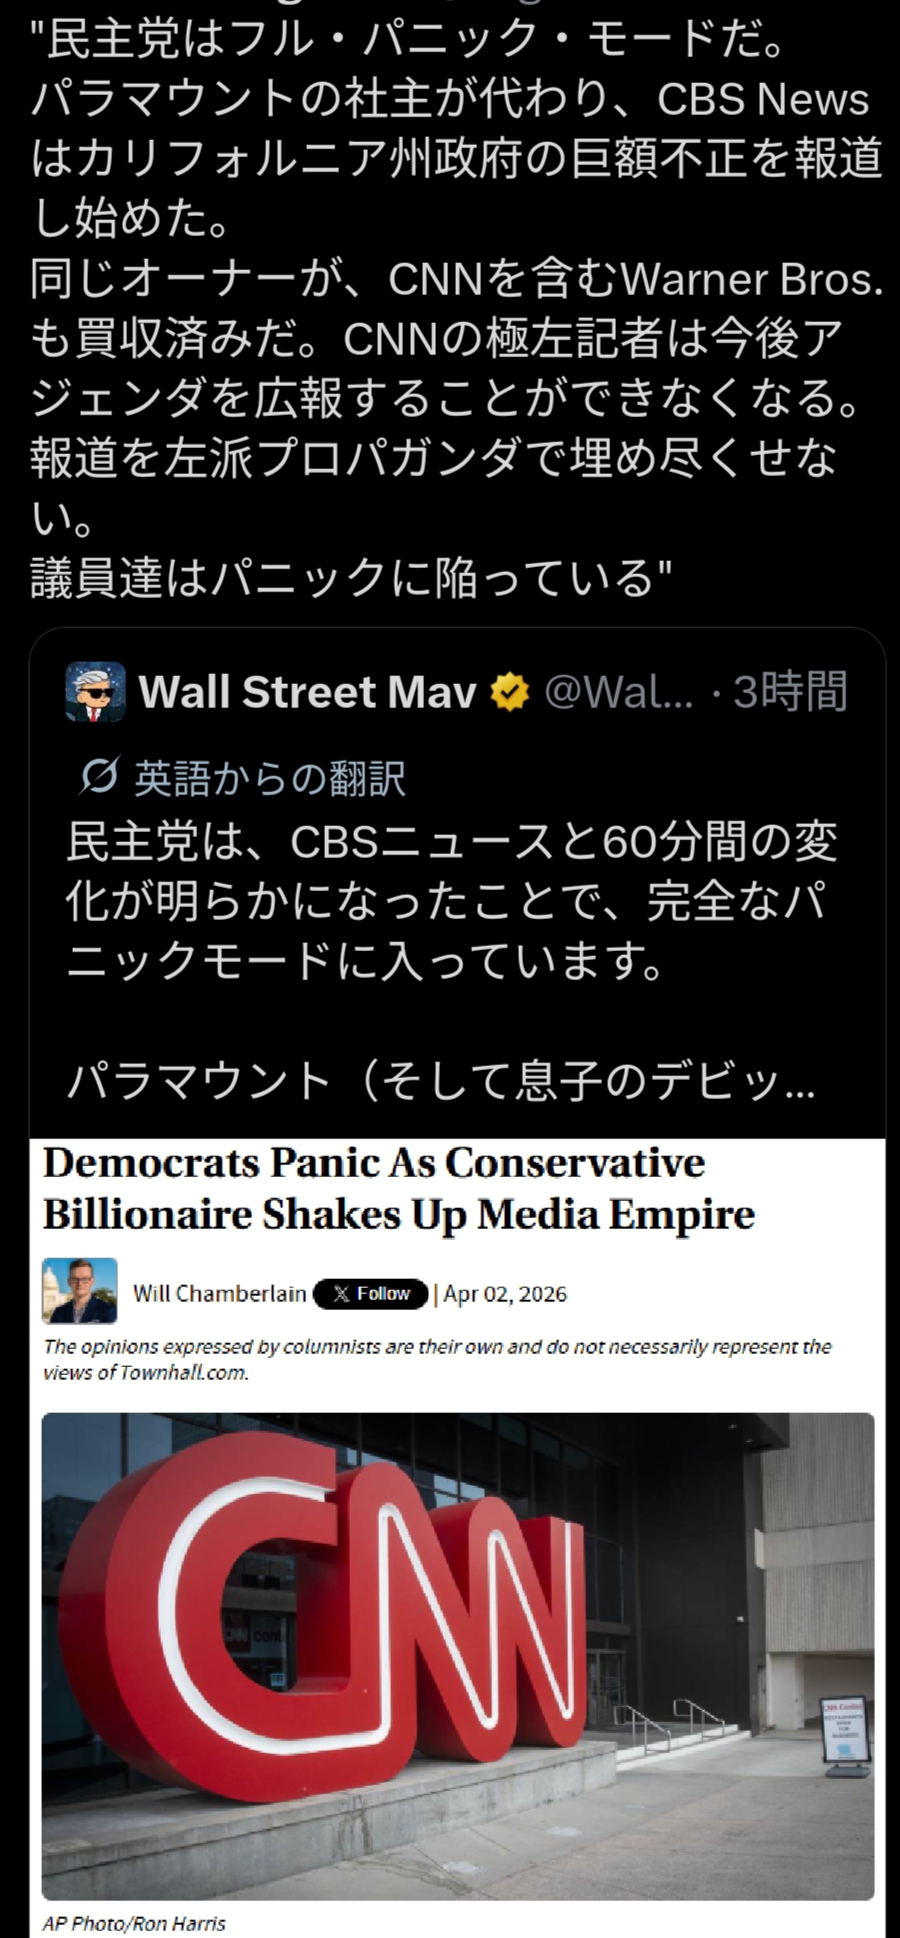Open Will Chamberlain's author photo
This screenshot has height=1938, width=900.
tap(80, 1291)
